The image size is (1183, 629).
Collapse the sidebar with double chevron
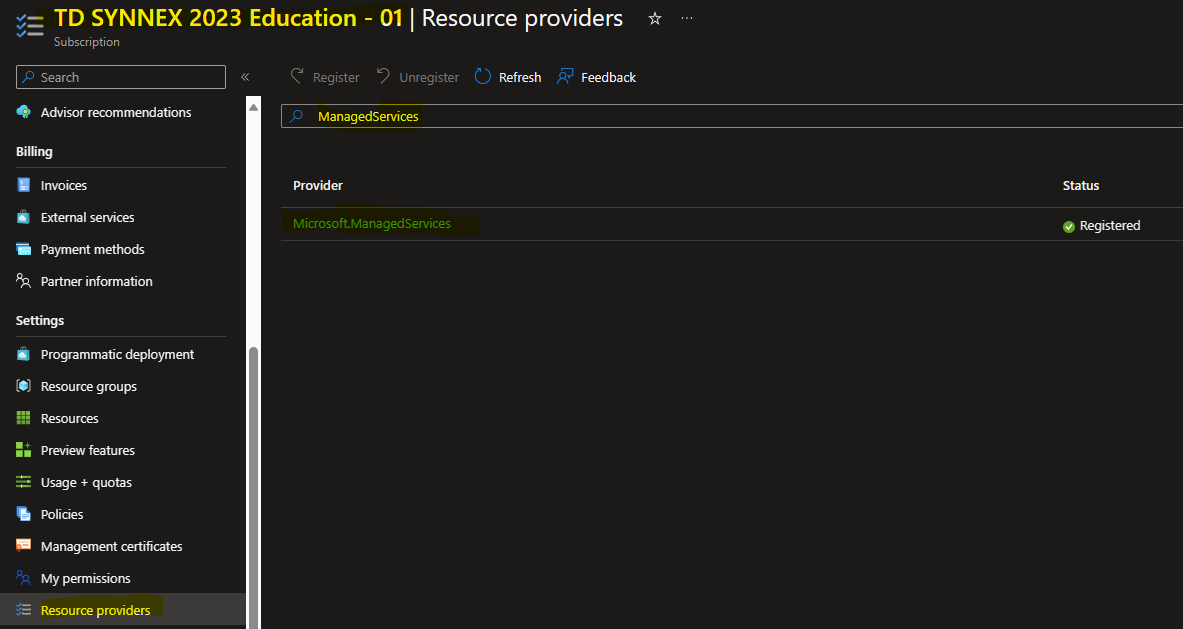[x=245, y=77]
